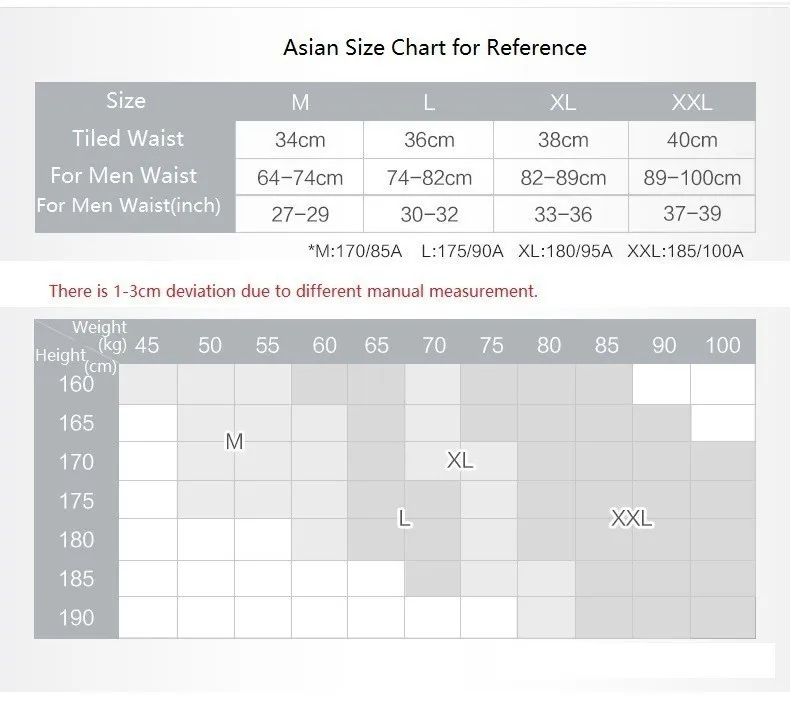Click the 89-100cm men waist cell
Screen dimensions: 790x702
click(692, 178)
